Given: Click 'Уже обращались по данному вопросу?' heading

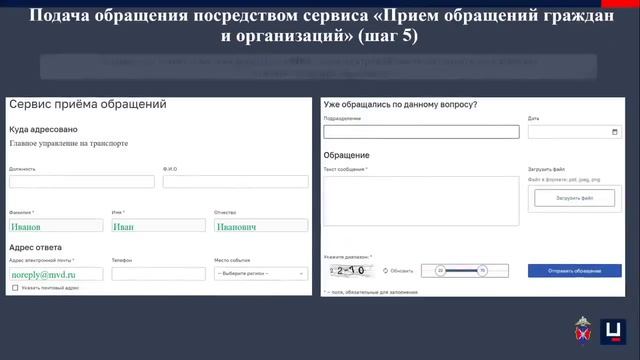Looking at the screenshot, I should coord(400,104).
